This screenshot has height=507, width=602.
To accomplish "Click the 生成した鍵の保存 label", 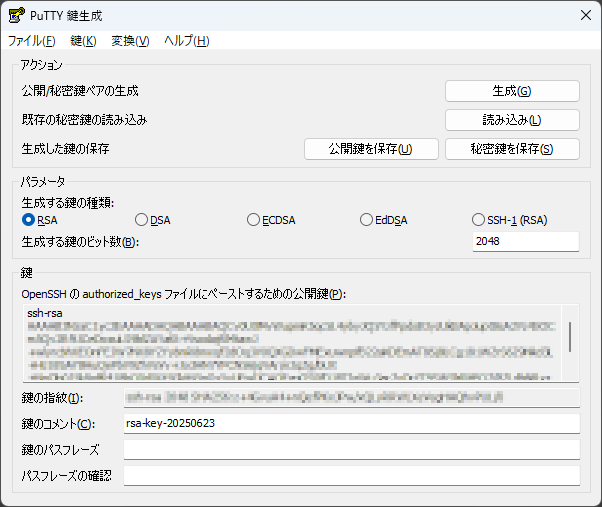I will [65, 149].
